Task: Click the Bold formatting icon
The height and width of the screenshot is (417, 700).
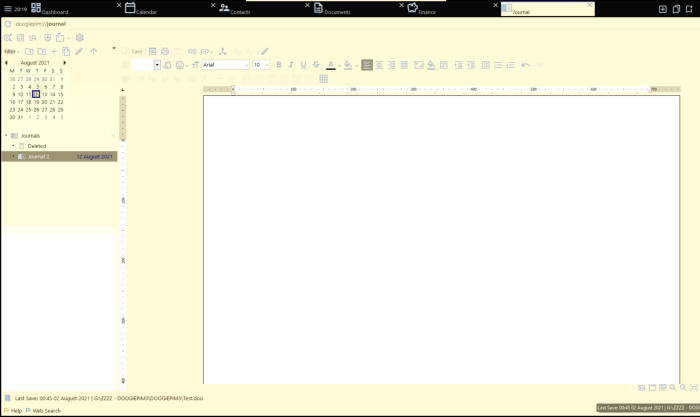Action: click(279, 65)
